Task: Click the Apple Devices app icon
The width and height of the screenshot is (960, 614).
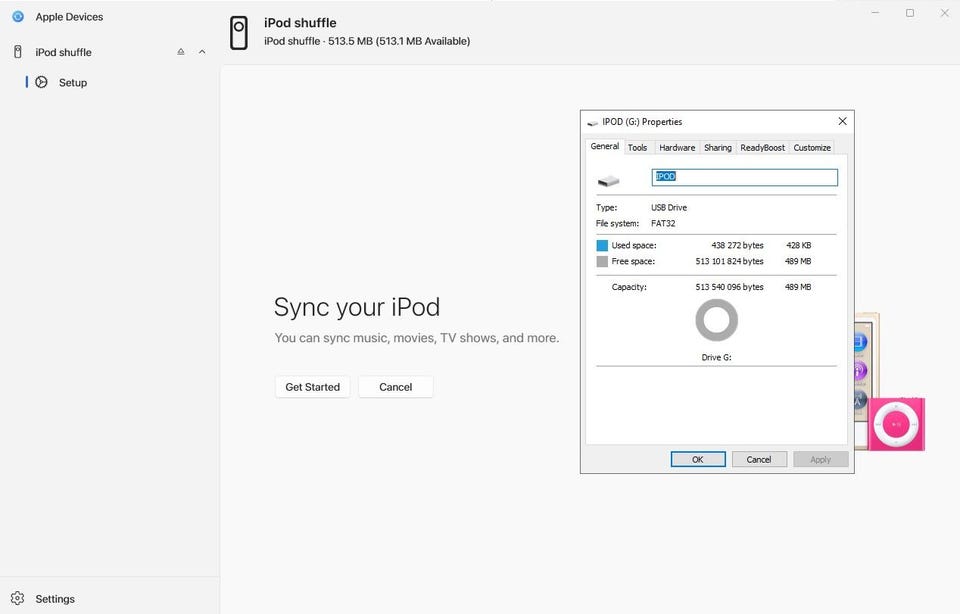Action: 18,17
